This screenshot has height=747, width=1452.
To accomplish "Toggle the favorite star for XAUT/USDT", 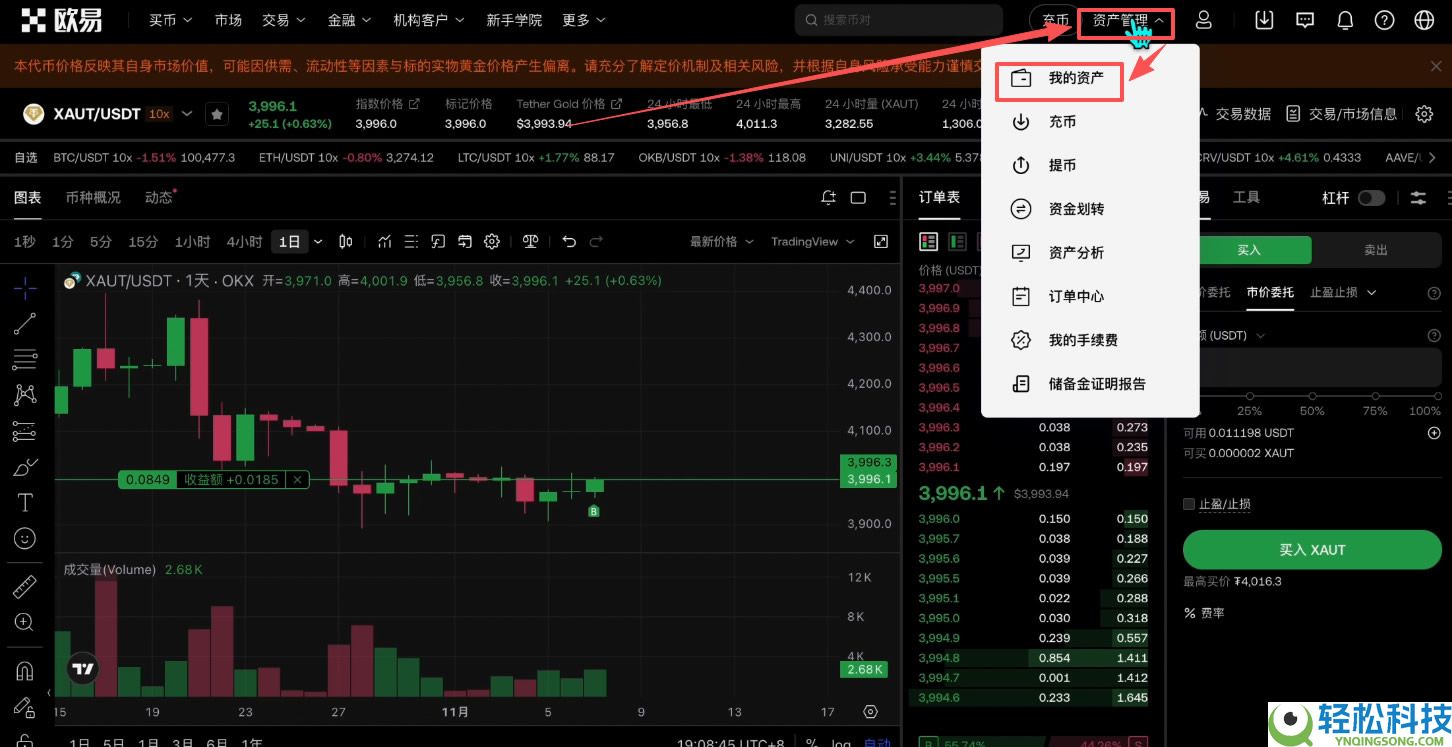I will [x=217, y=113].
